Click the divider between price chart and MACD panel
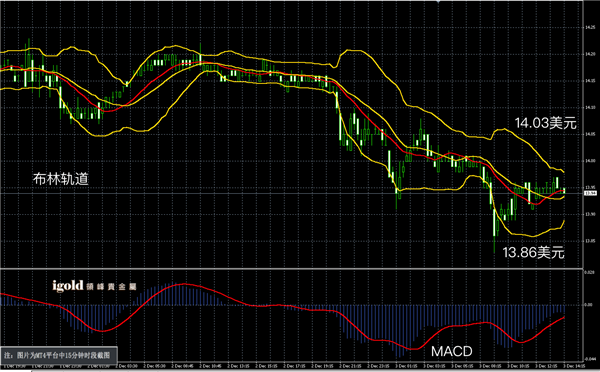Screen dimensions: 600x372 pos(292,268)
